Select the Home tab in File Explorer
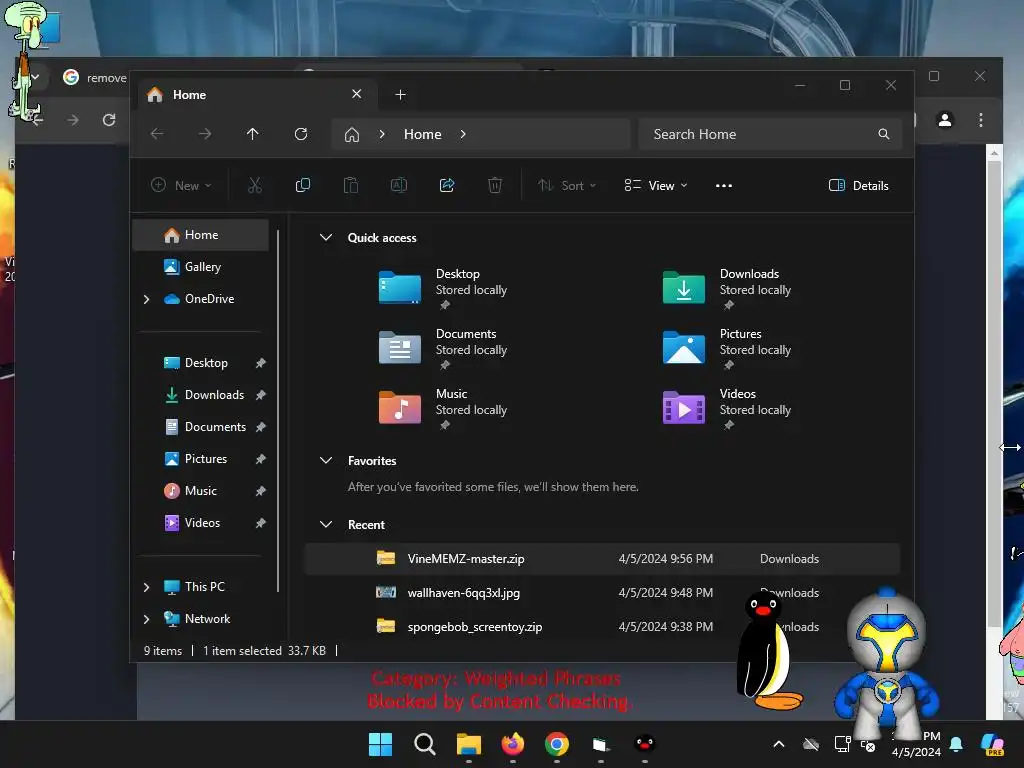This screenshot has height=768, width=1024. point(255,95)
